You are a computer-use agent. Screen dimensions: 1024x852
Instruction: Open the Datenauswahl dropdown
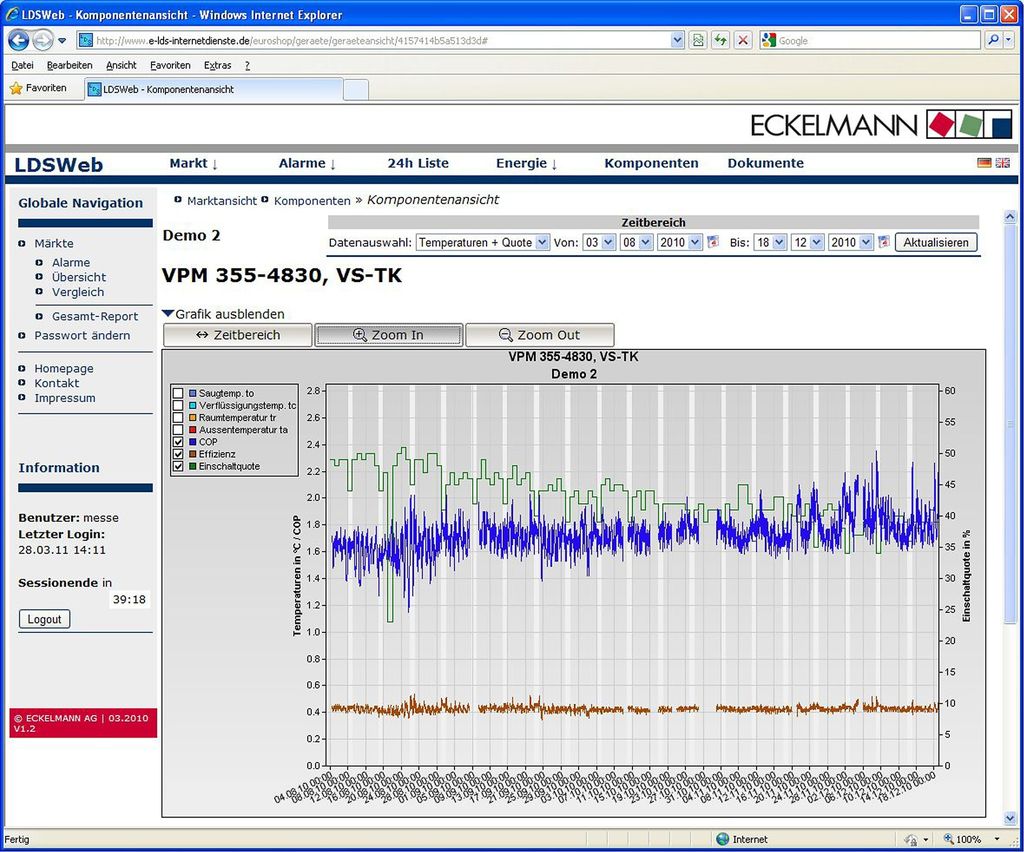tap(483, 242)
